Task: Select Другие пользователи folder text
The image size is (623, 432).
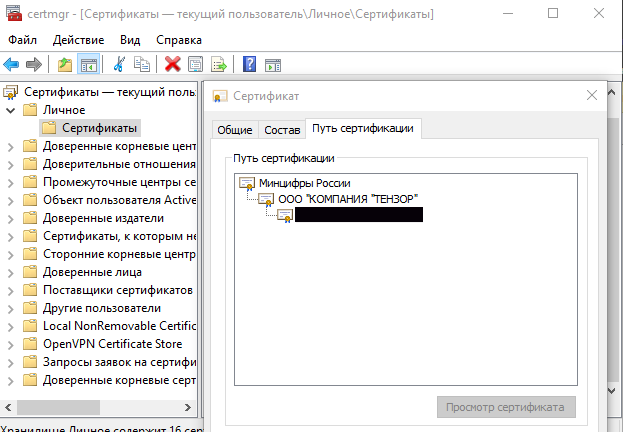Action: pyautogui.click(x=102, y=308)
